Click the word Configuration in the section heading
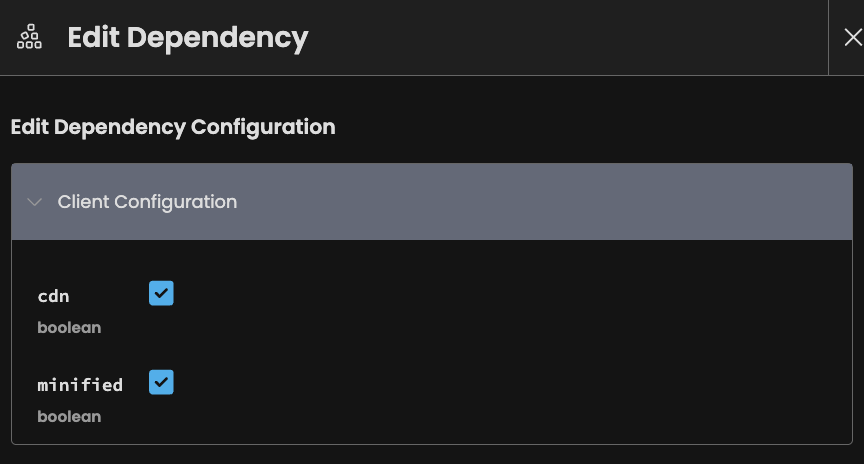 [263, 127]
